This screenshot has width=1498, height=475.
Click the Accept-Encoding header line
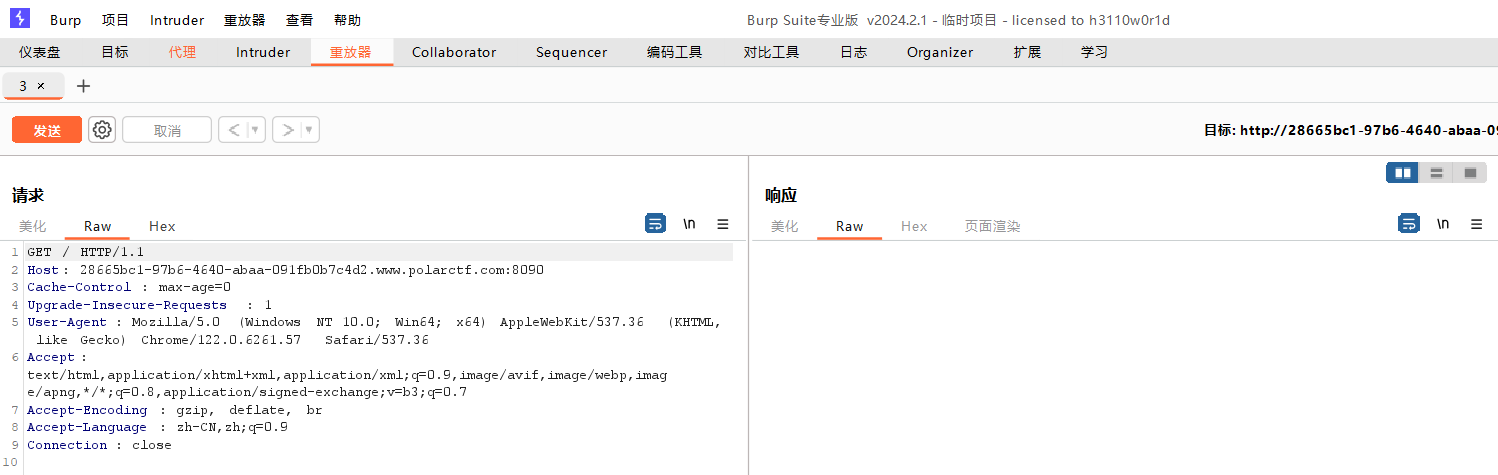pyautogui.click(x=174, y=410)
